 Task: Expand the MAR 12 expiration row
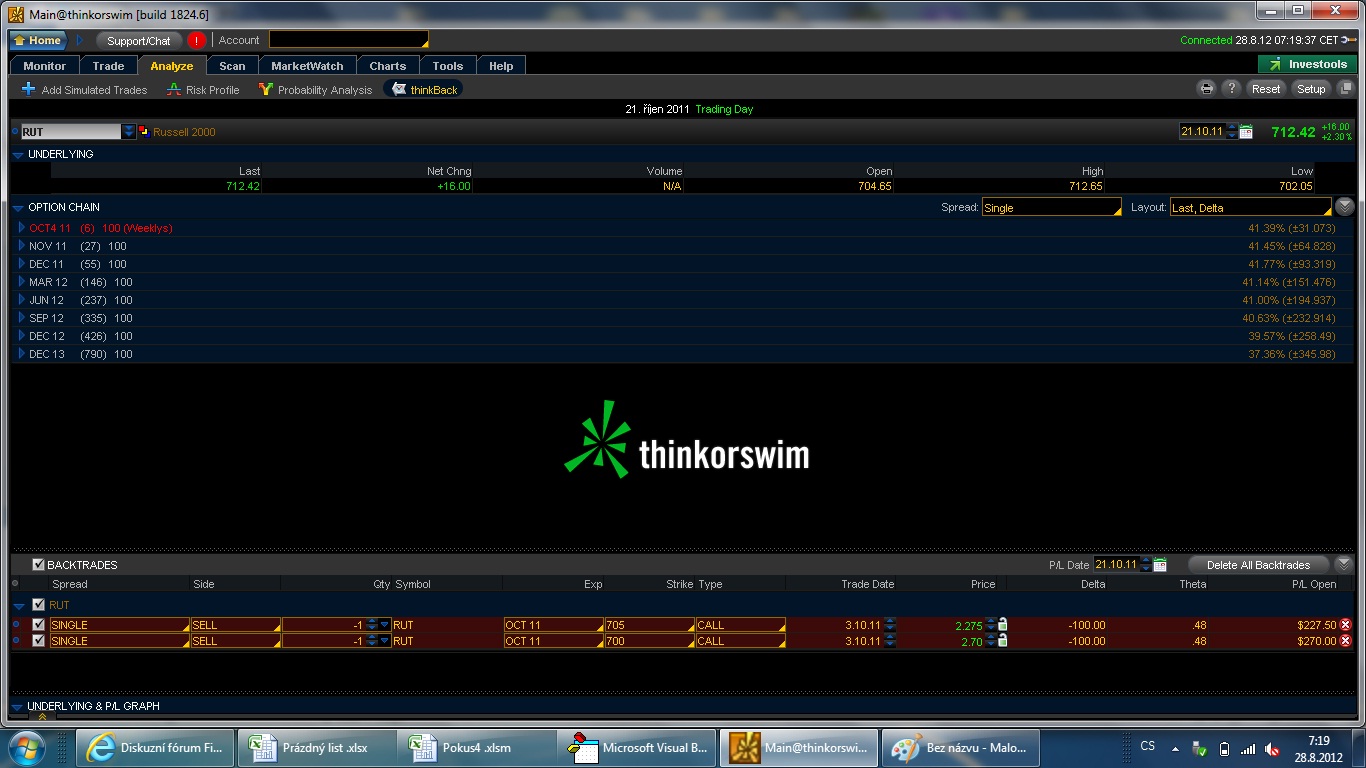tap(22, 282)
